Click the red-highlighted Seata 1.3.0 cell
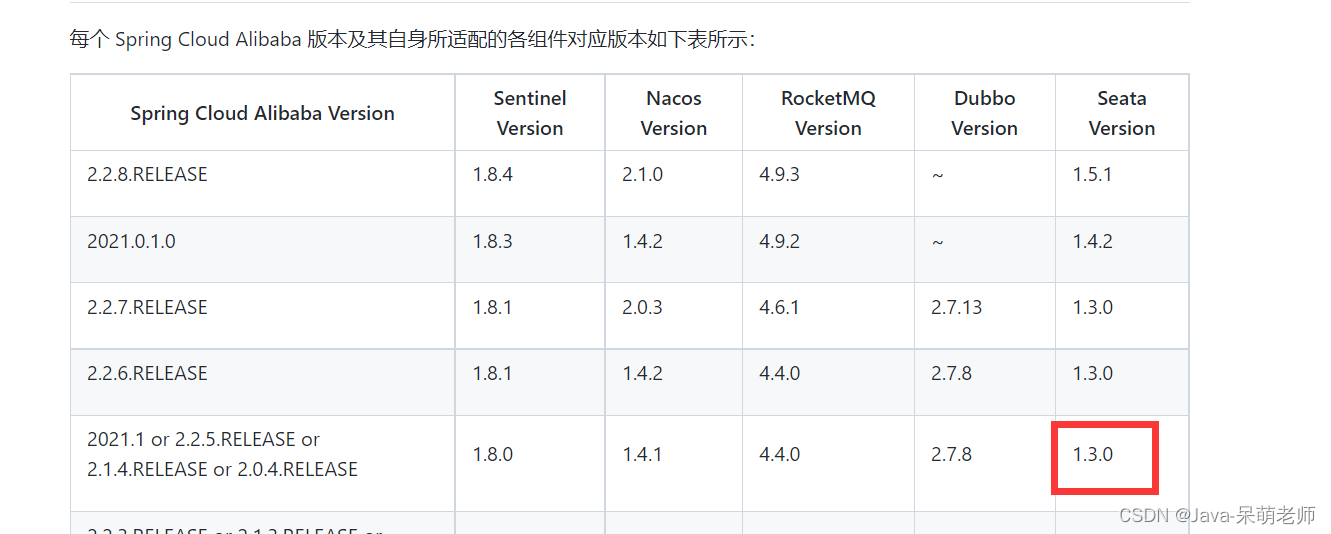Image resolution: width=1331 pixels, height=534 pixels. pyautogui.click(x=1104, y=458)
